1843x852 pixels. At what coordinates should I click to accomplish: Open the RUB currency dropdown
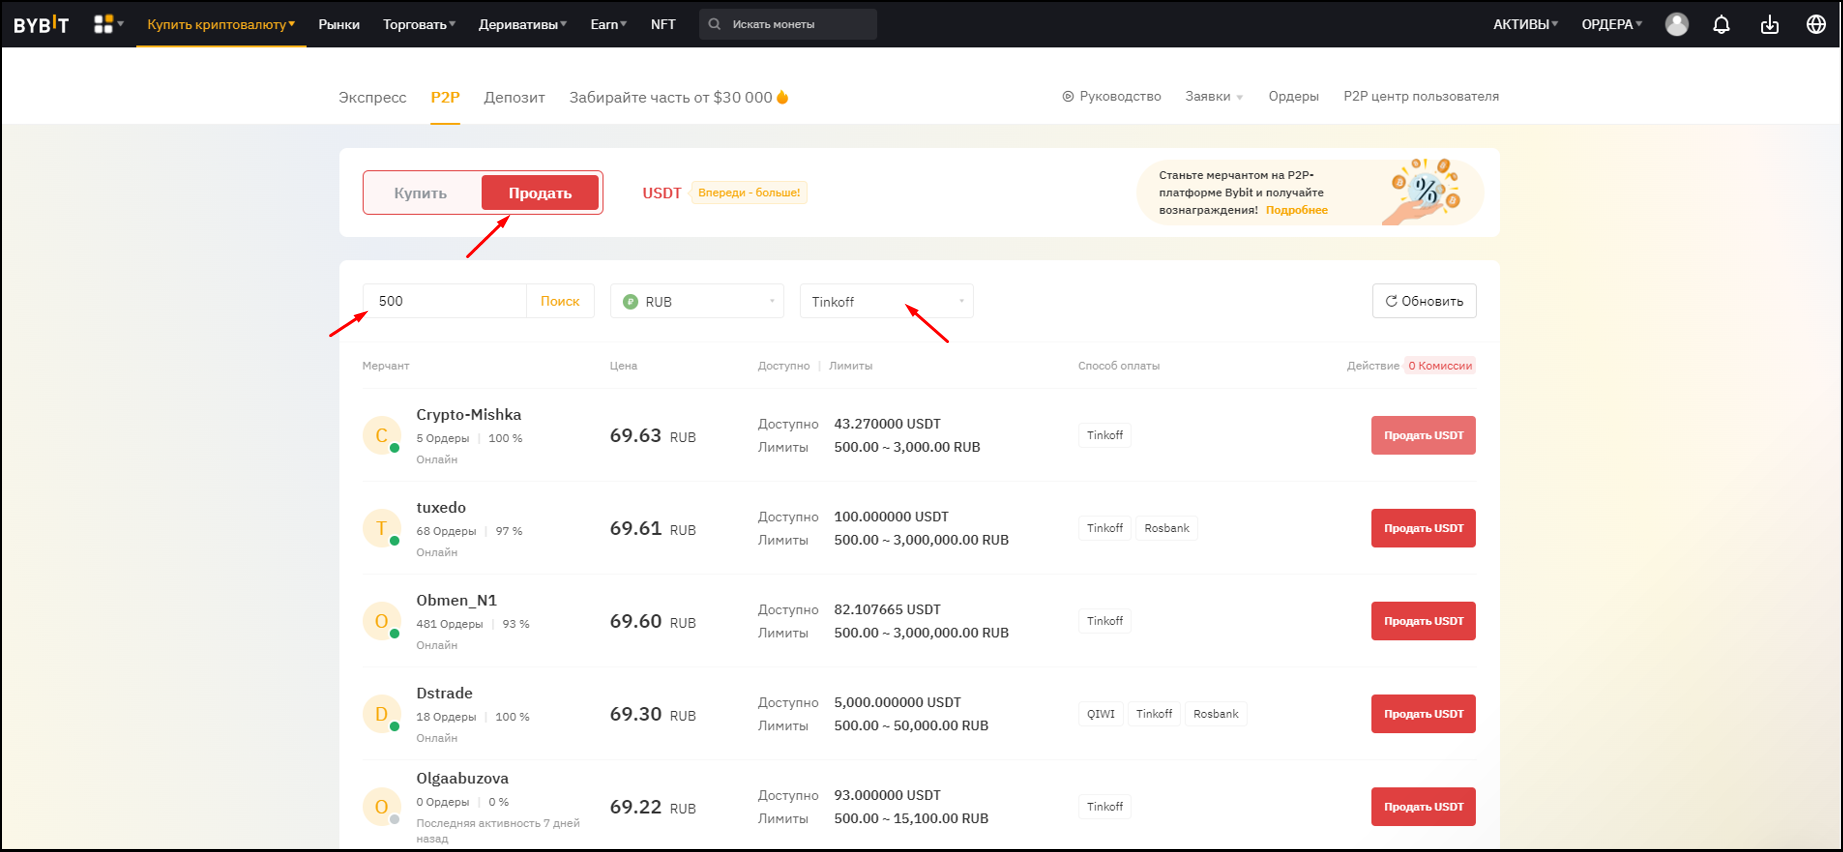click(x=697, y=301)
